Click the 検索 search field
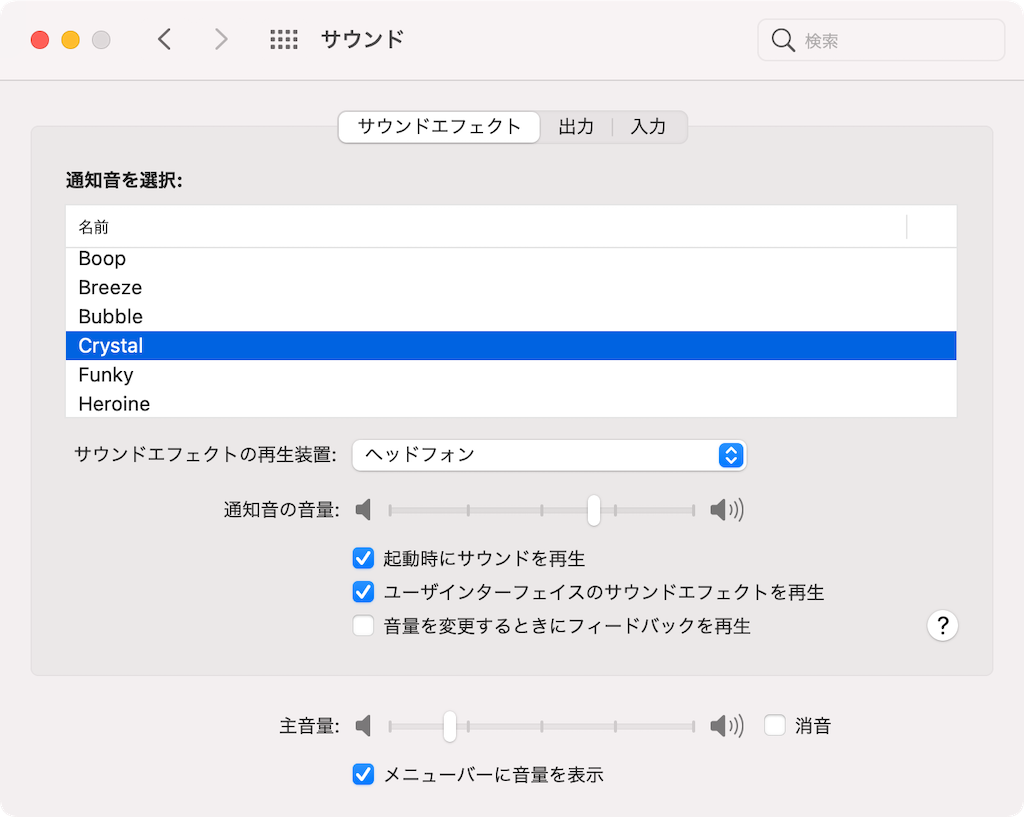 pyautogui.click(x=881, y=40)
